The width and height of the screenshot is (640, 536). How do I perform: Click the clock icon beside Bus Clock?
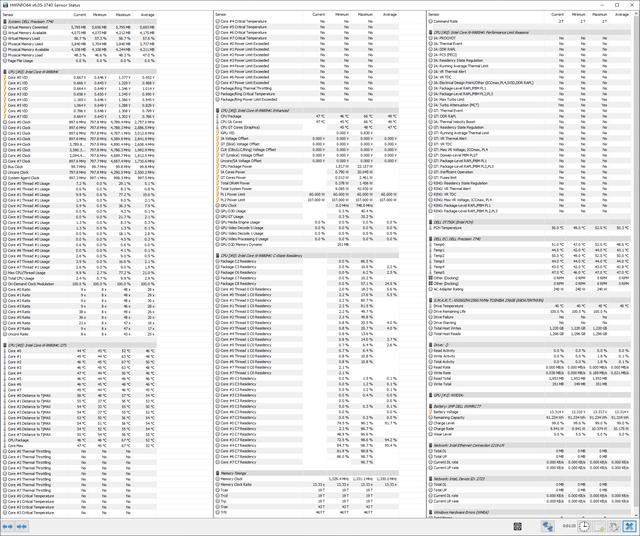tap(5, 167)
